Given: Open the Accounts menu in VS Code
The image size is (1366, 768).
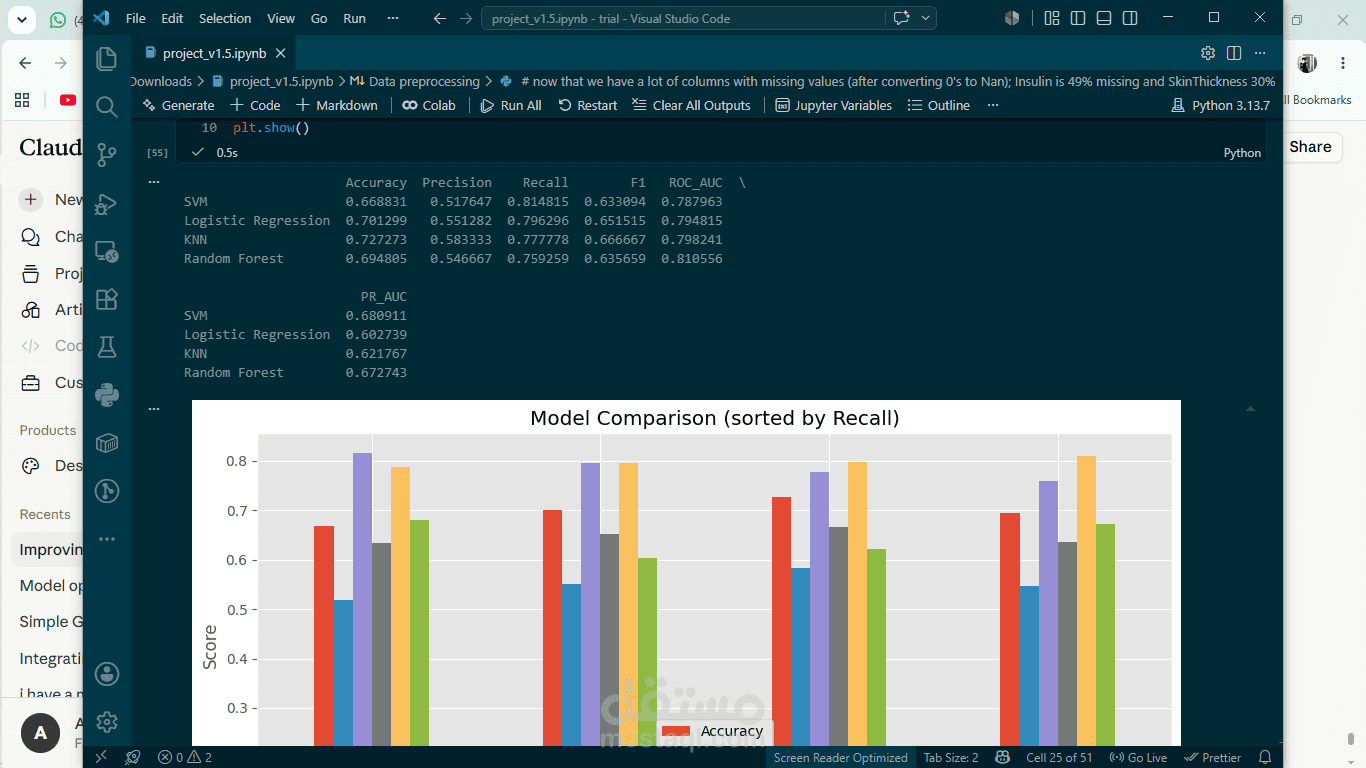Looking at the screenshot, I should (107, 674).
